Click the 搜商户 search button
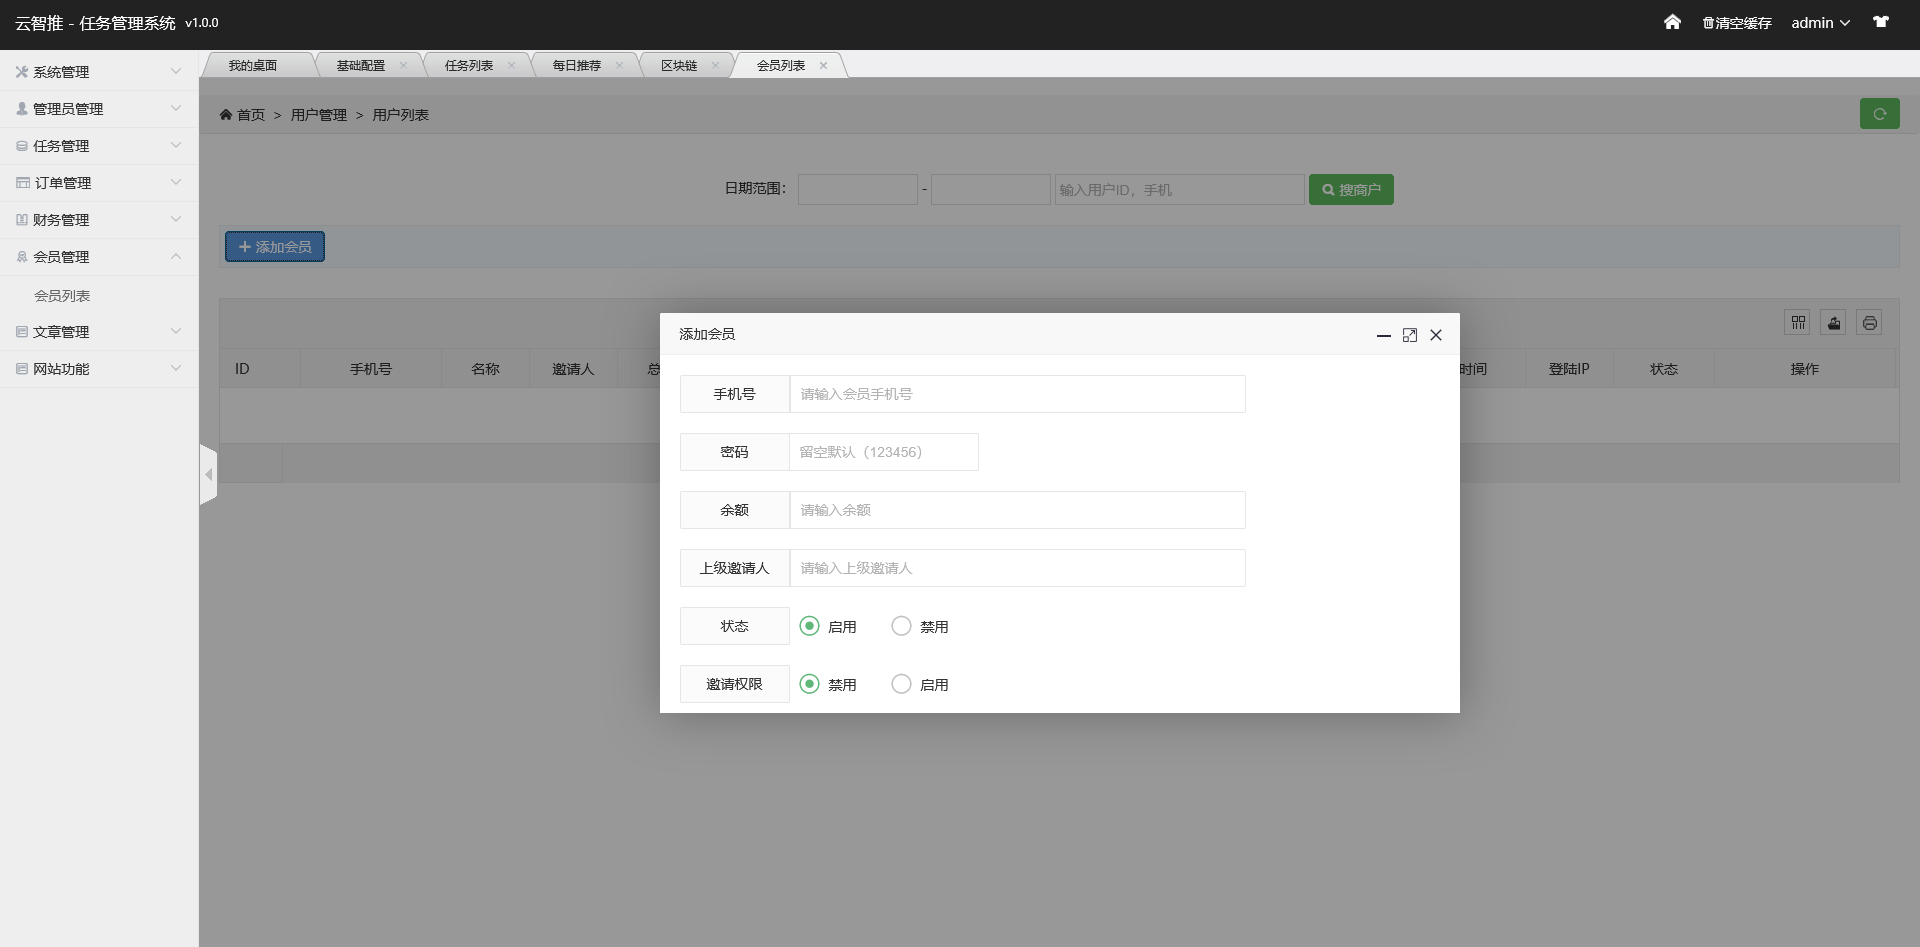 tap(1351, 190)
